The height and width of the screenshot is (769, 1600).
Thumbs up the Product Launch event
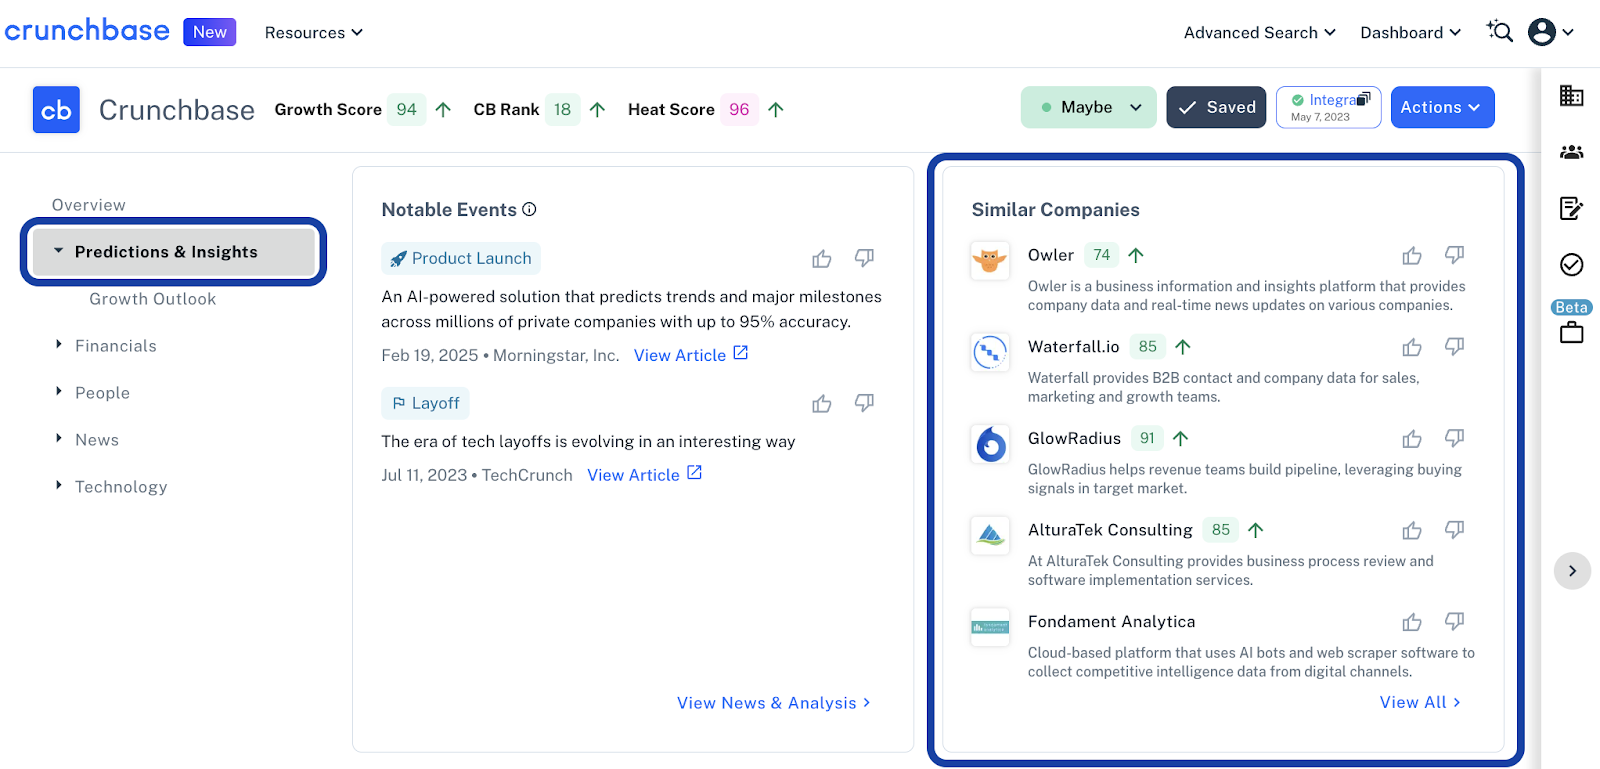coord(822,259)
